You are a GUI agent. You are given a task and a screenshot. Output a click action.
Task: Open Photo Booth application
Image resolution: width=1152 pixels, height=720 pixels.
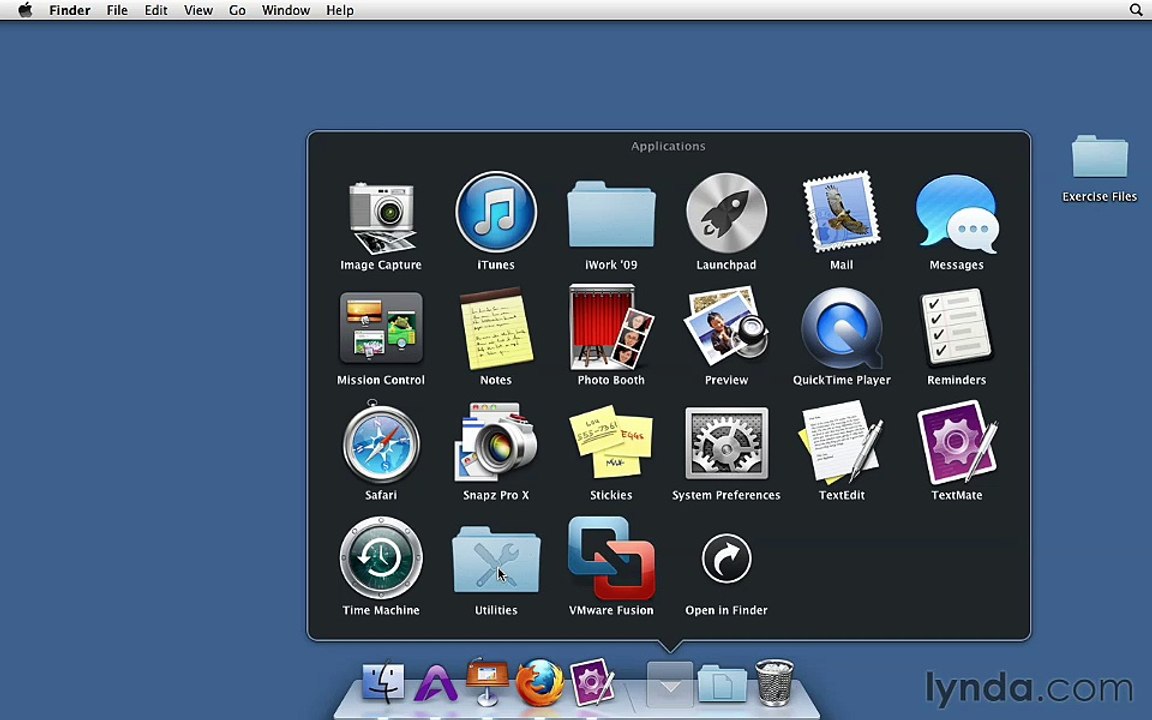(611, 328)
